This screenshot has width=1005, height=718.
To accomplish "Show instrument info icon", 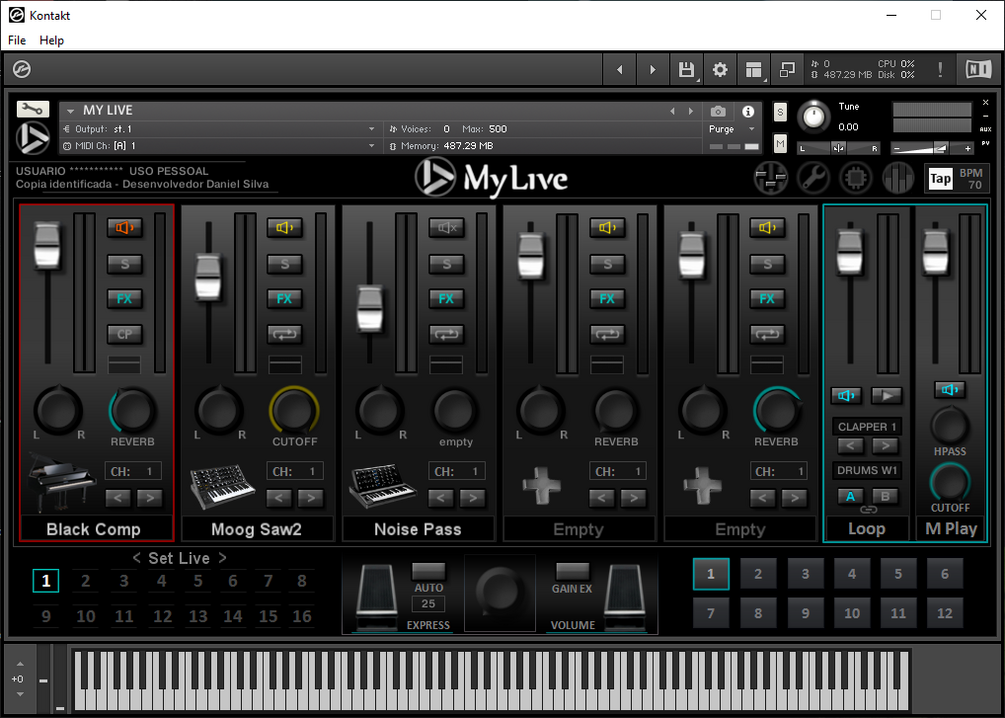I will (x=748, y=112).
